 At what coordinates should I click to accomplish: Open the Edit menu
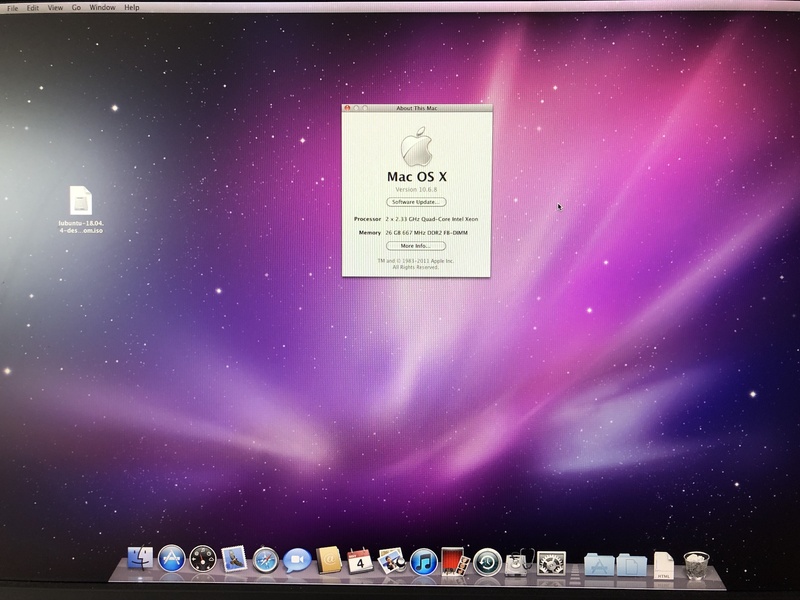tap(33, 8)
